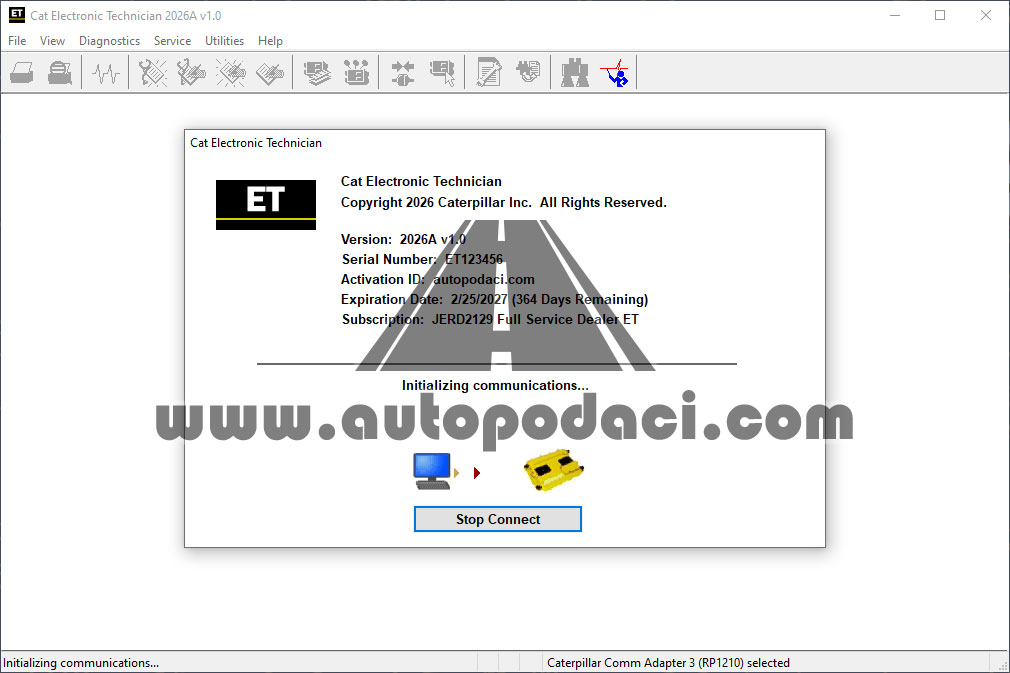Image resolution: width=1010 pixels, height=673 pixels.
Task: Click the Caterpillar Comm Adapter status bar panel
Action: click(668, 662)
